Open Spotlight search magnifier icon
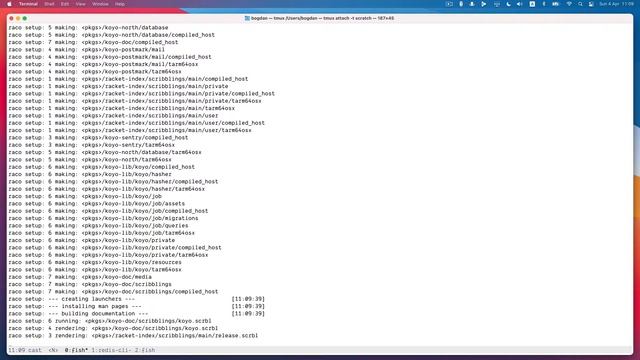Screen dimensions: 640x360 [580, 4]
